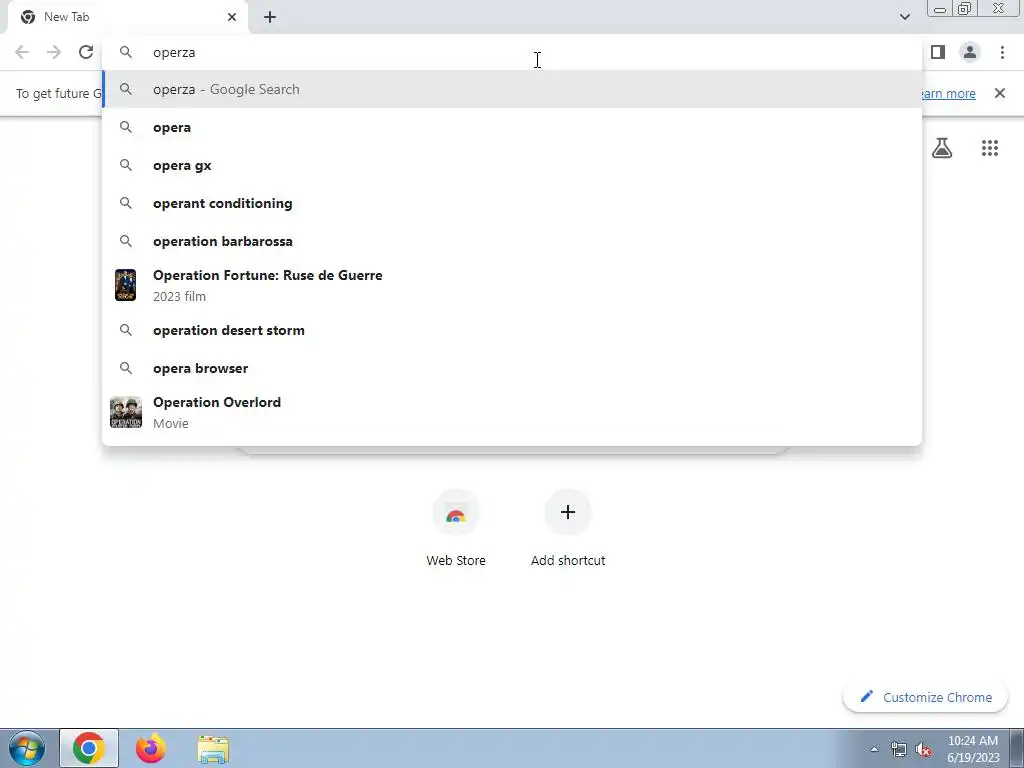The image size is (1024, 768).
Task: Toggle the side panel icon
Action: 938,52
